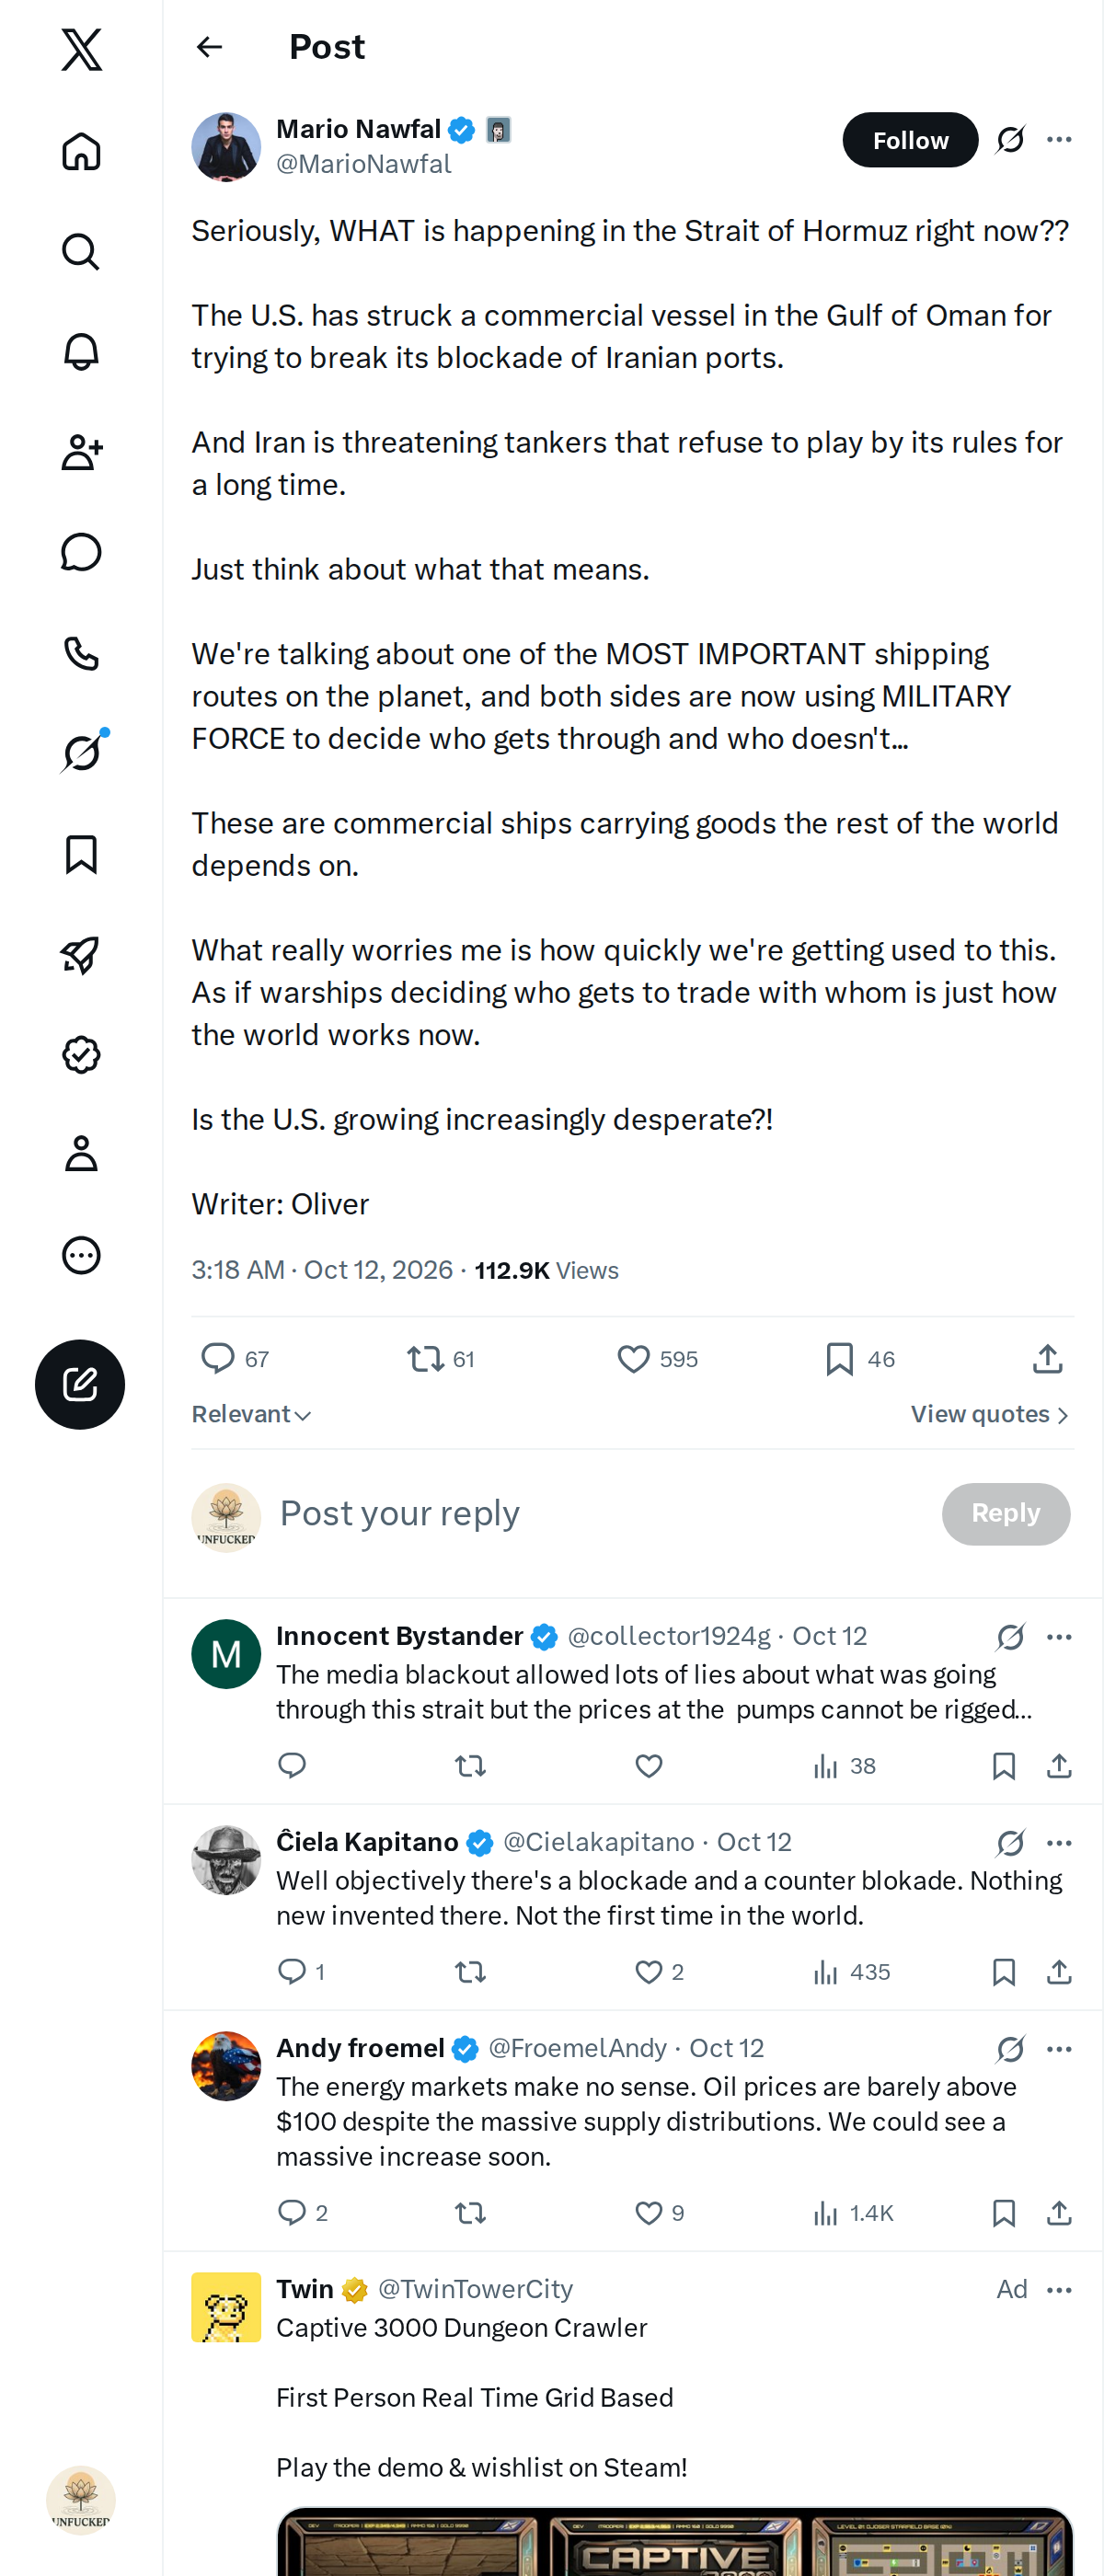The width and height of the screenshot is (1104, 2576).
Task: Go to Home in the sidebar
Action: (x=81, y=151)
